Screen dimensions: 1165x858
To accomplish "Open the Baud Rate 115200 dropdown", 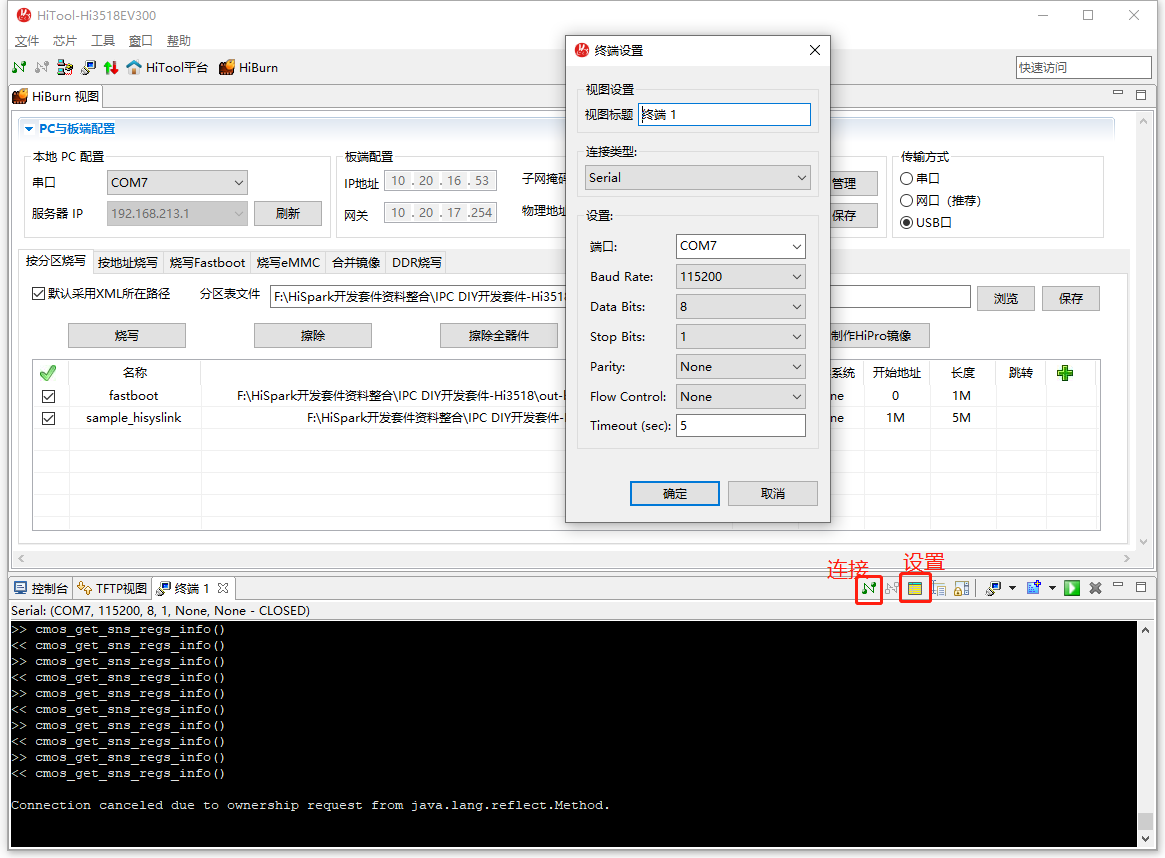I will (x=741, y=276).
